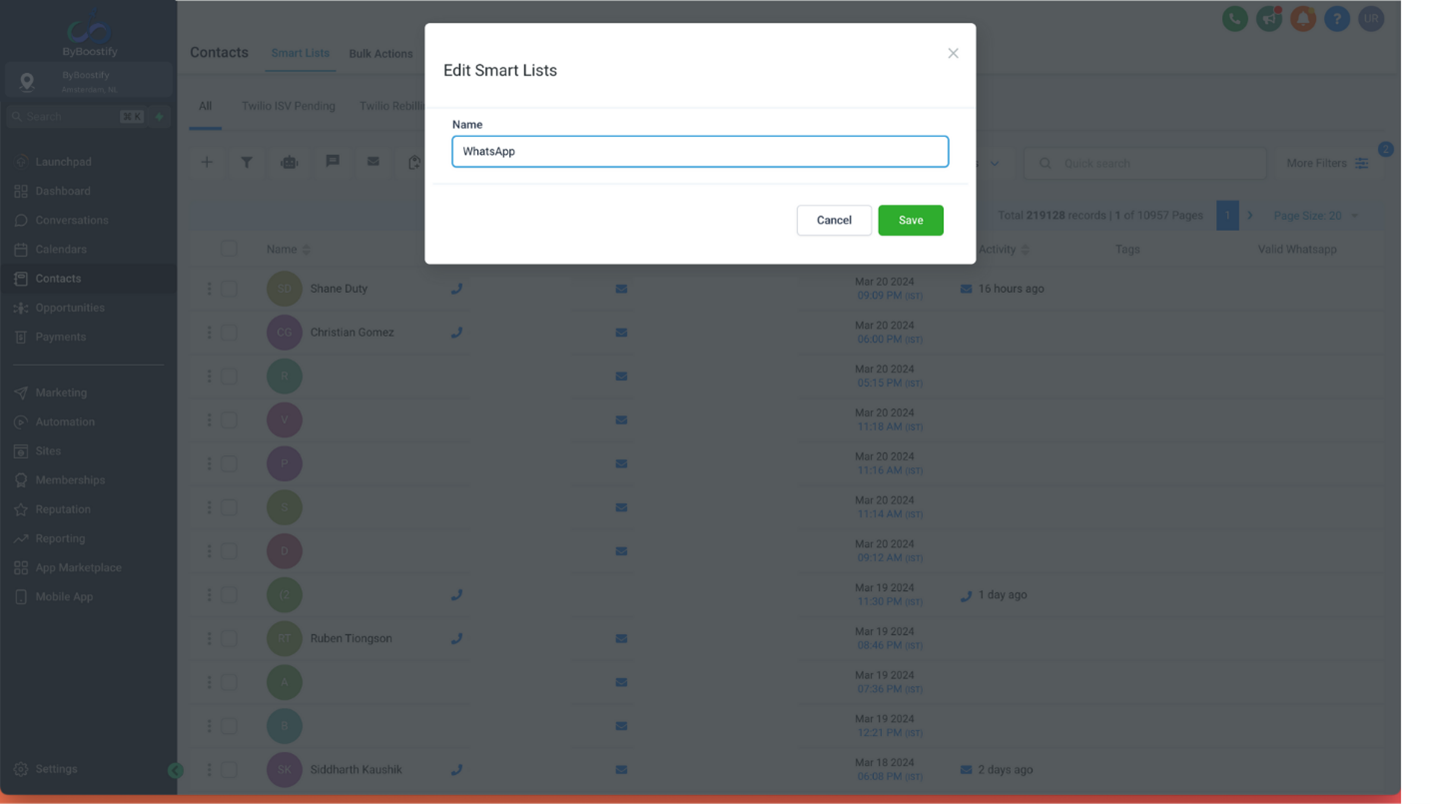Open Dashboard in the sidebar
The width and height of the screenshot is (1430, 804).
click(63, 191)
